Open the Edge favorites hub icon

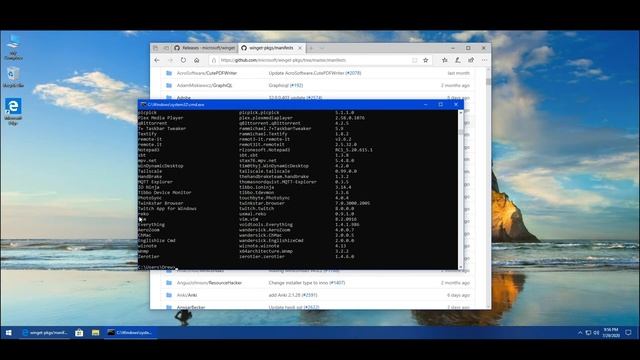click(x=444, y=60)
